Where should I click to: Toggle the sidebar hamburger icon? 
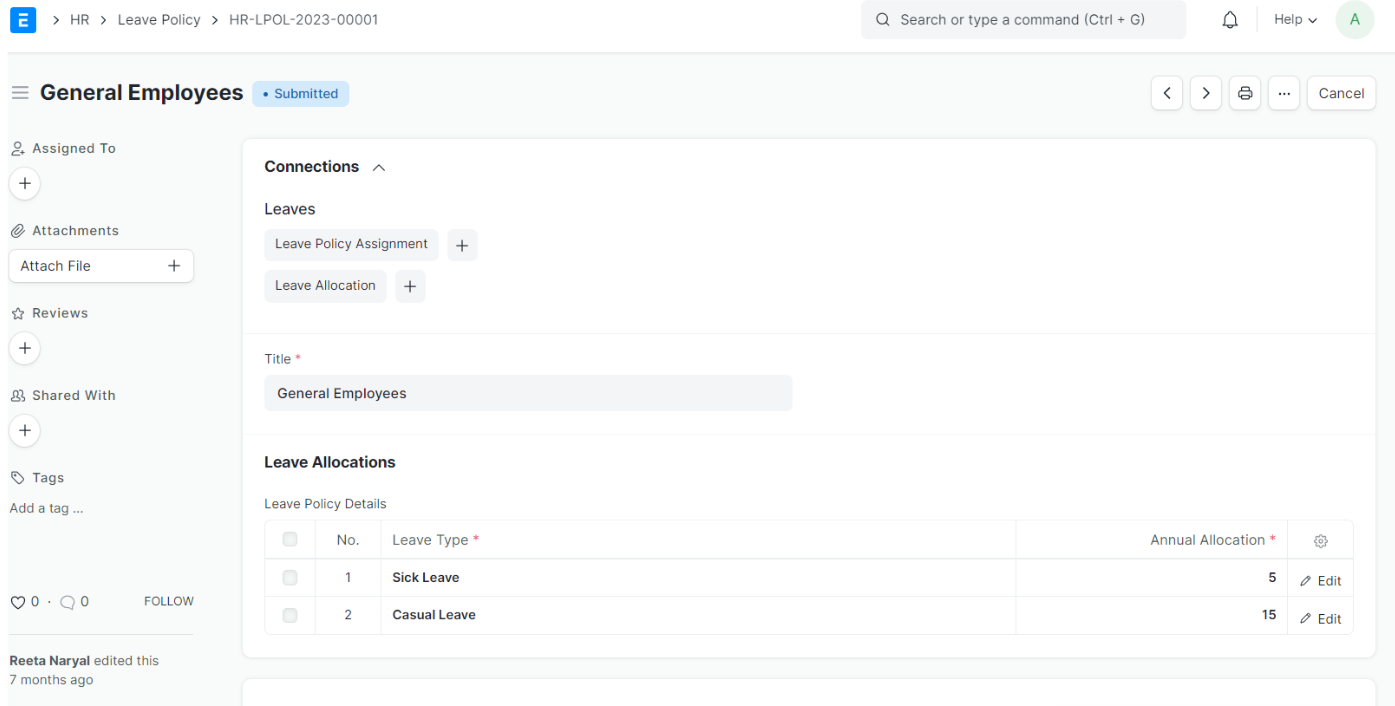click(x=20, y=93)
